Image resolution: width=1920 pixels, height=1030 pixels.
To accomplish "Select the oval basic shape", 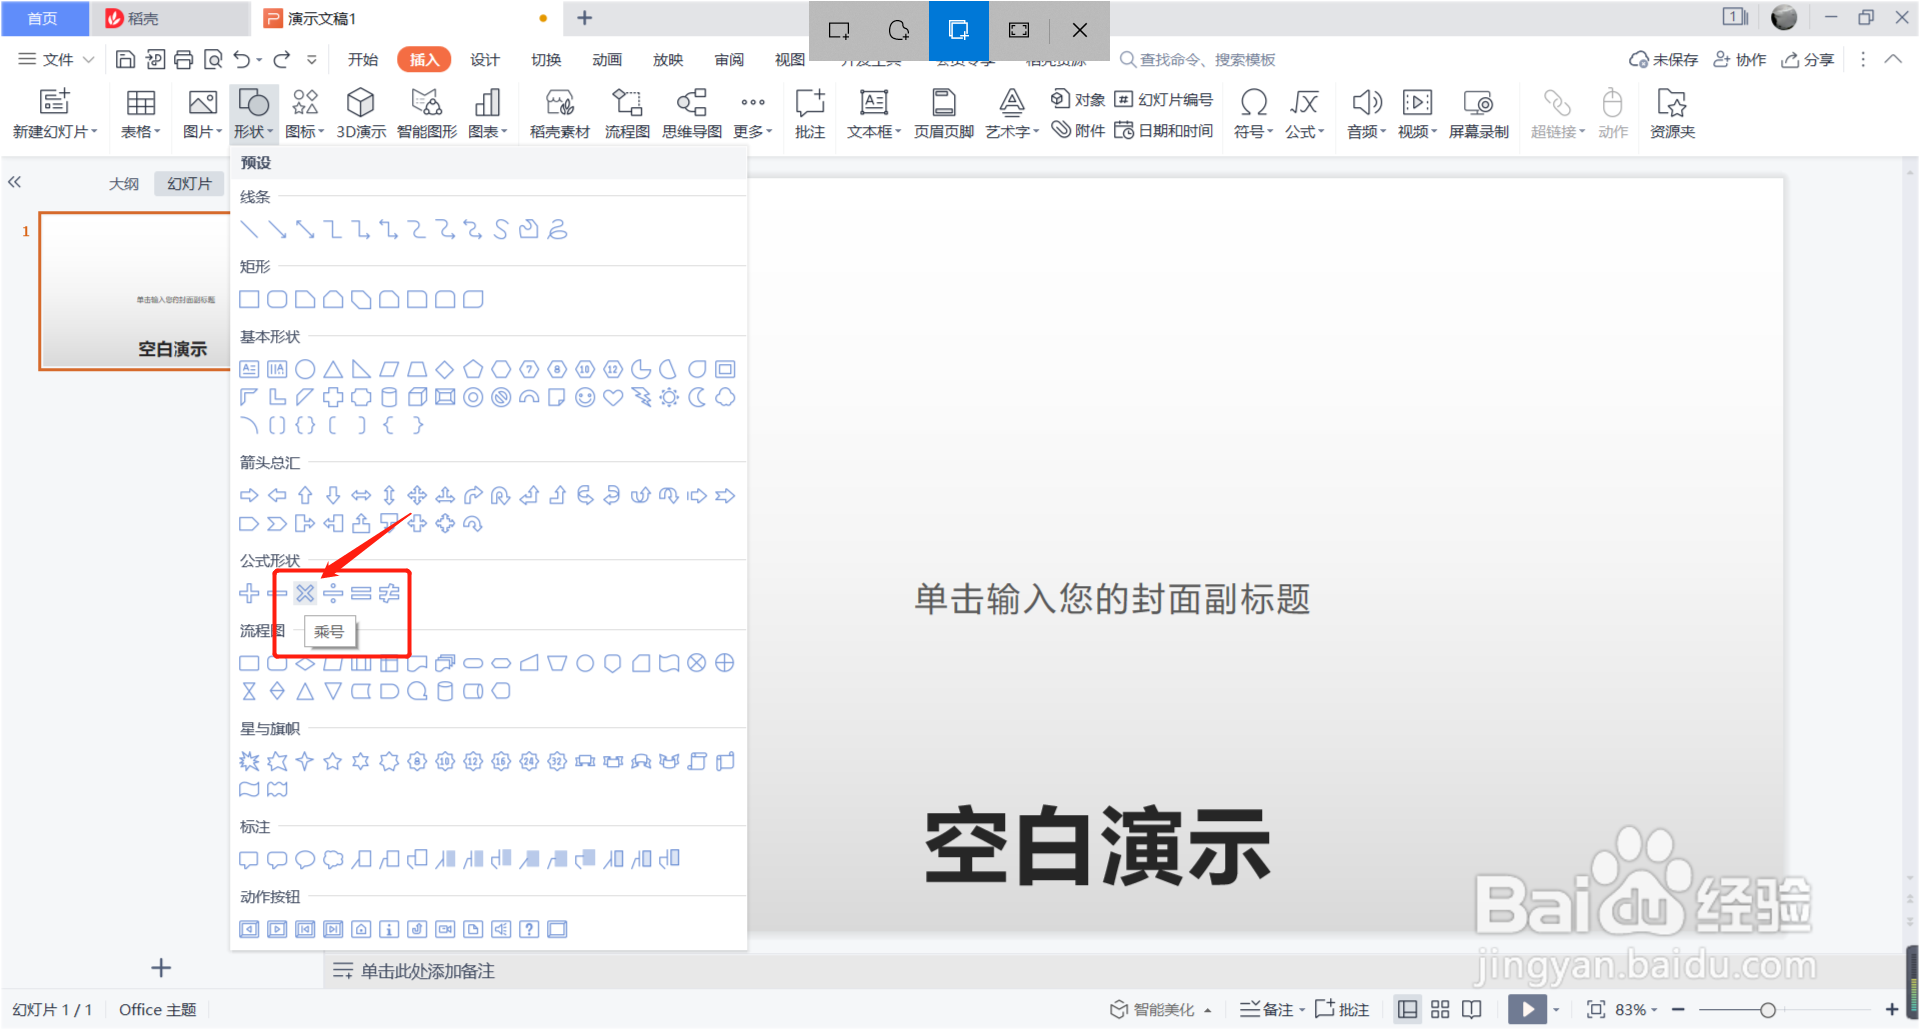I will [305, 369].
